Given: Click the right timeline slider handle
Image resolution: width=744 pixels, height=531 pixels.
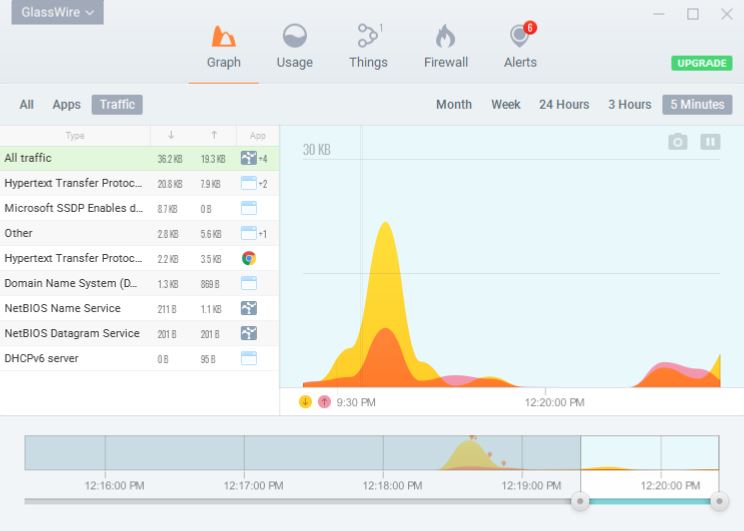Looking at the screenshot, I should pos(719,501).
